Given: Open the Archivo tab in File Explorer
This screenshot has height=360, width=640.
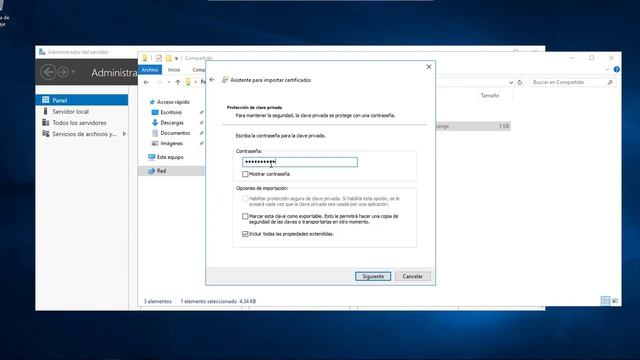Looking at the screenshot, I should pos(150,70).
